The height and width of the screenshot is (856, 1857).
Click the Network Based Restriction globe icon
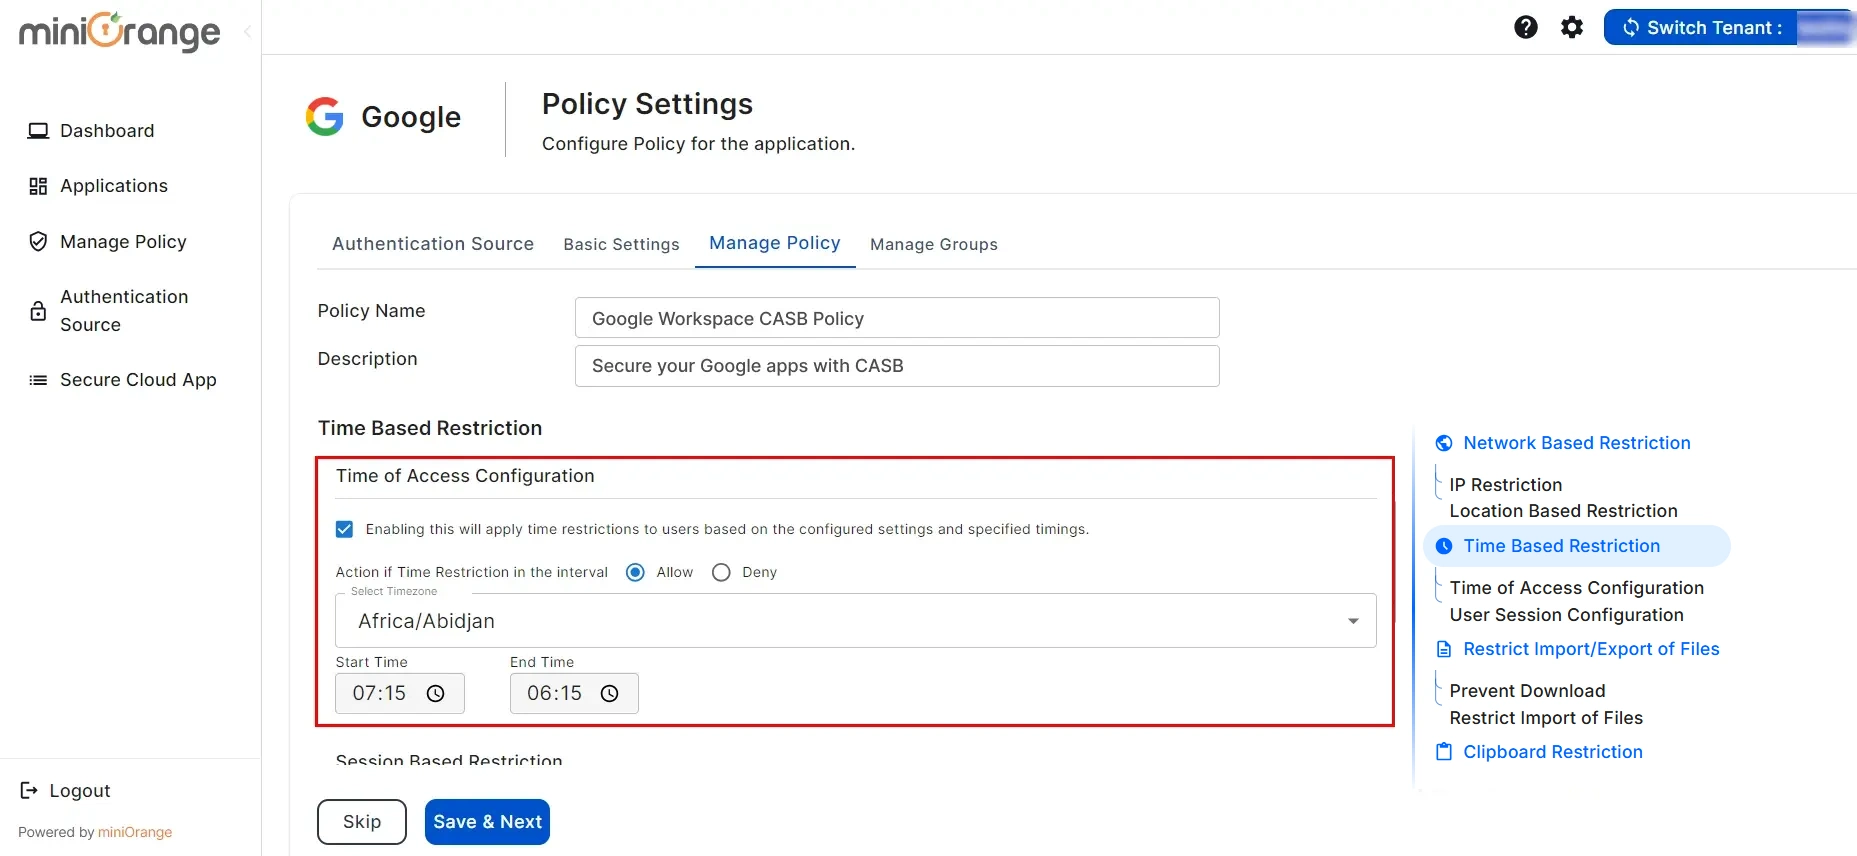[x=1444, y=443]
